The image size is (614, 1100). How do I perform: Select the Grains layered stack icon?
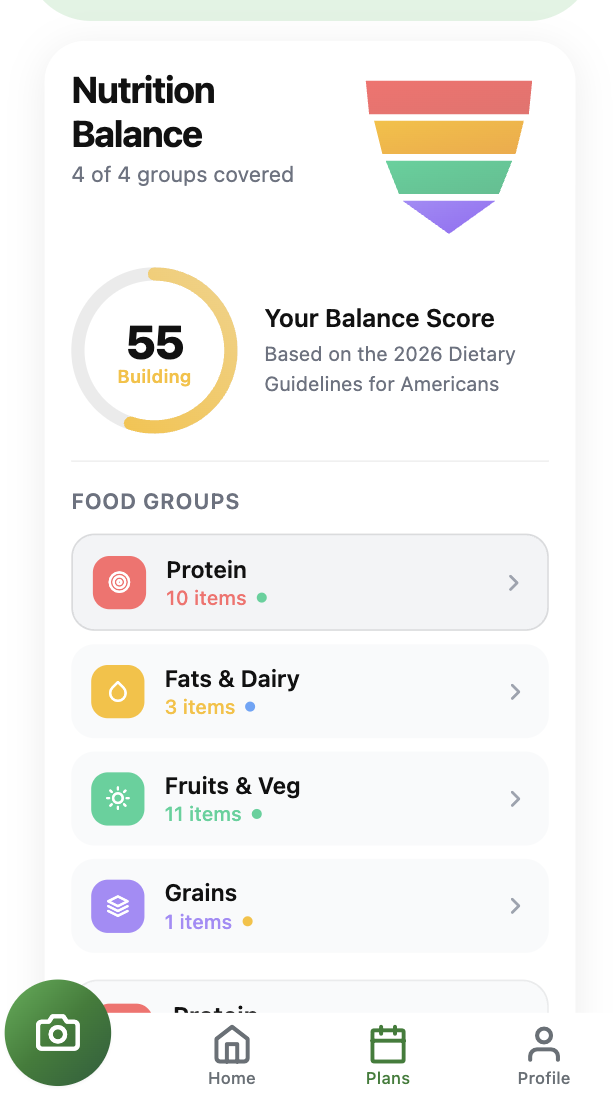(118, 906)
